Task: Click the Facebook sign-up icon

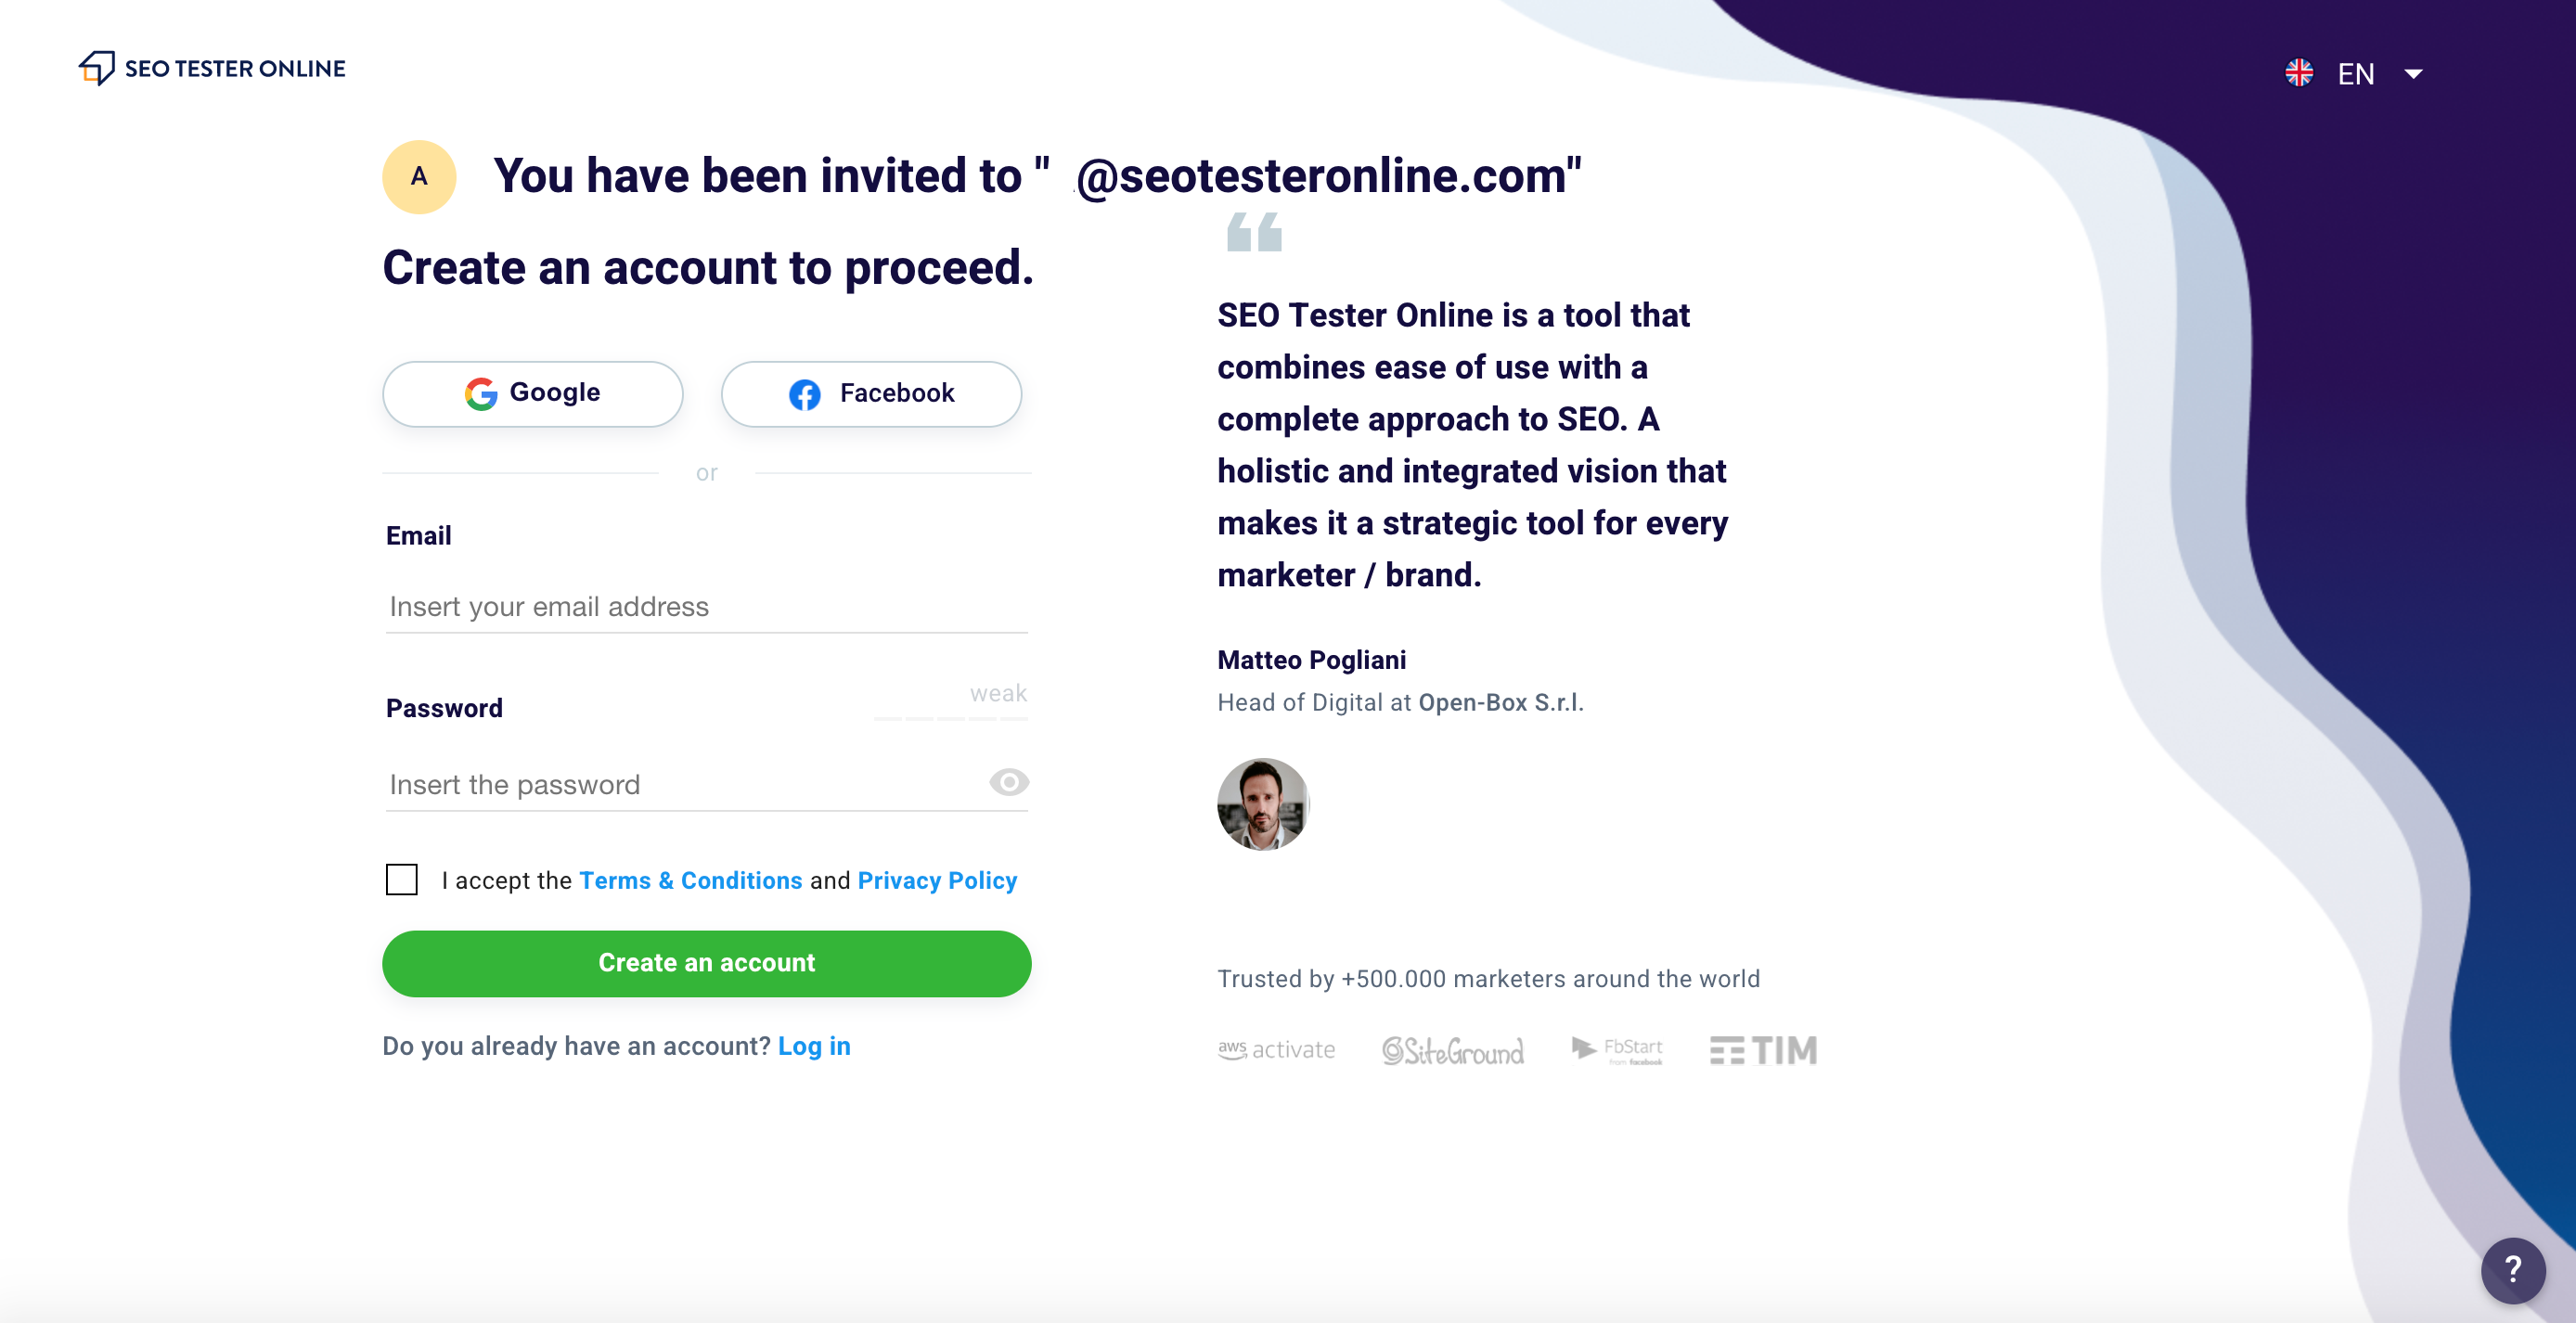Action: coord(804,394)
